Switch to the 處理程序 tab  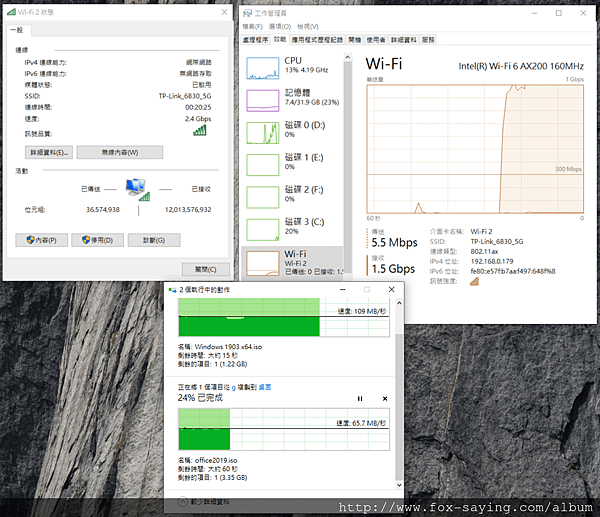[256, 40]
